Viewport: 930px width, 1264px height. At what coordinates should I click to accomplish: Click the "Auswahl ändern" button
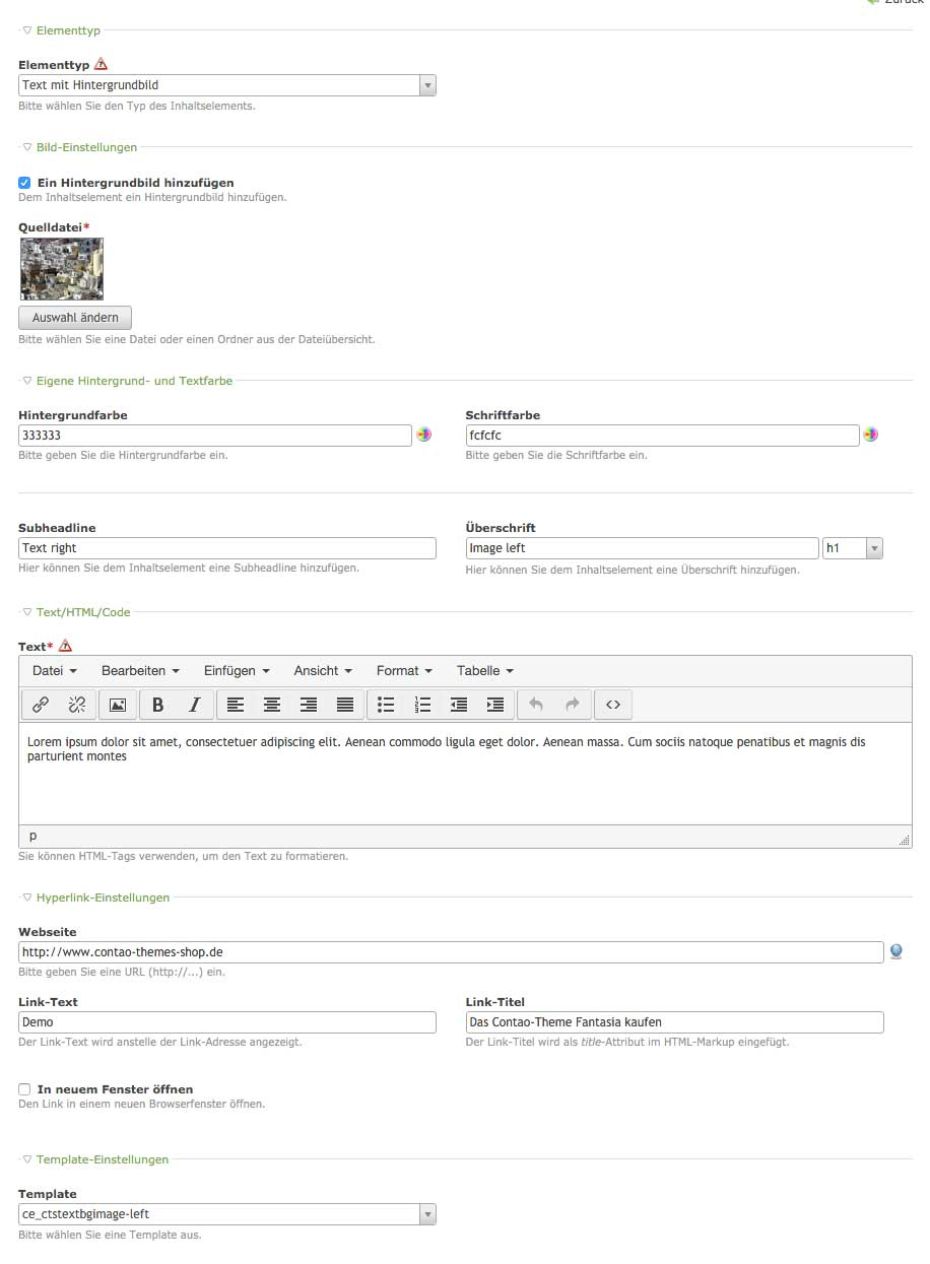coord(75,319)
